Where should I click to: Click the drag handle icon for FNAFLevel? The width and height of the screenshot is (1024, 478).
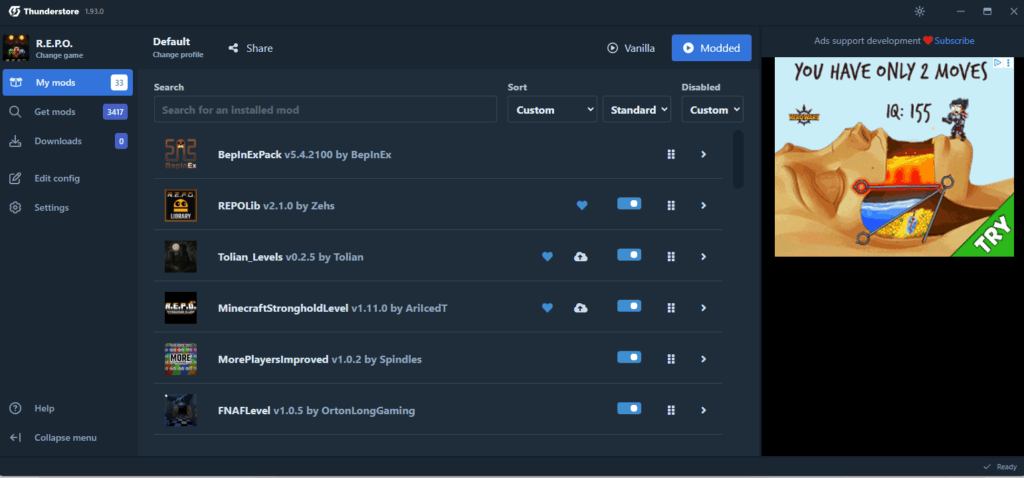pos(671,410)
